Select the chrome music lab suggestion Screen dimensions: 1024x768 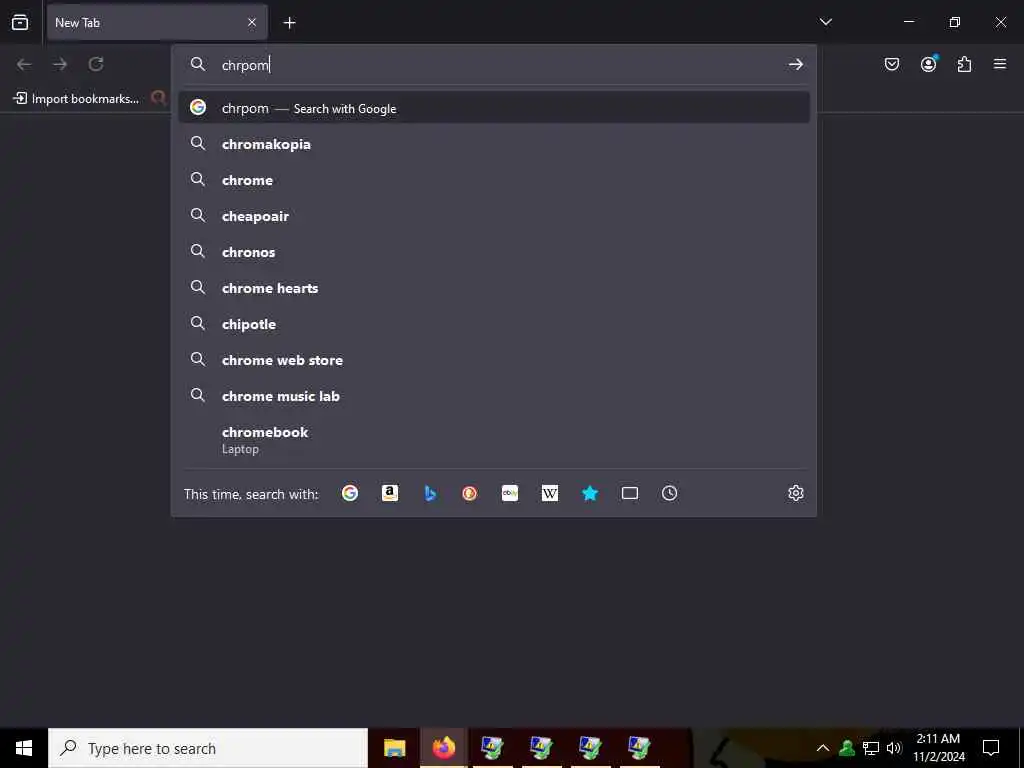[494, 395]
